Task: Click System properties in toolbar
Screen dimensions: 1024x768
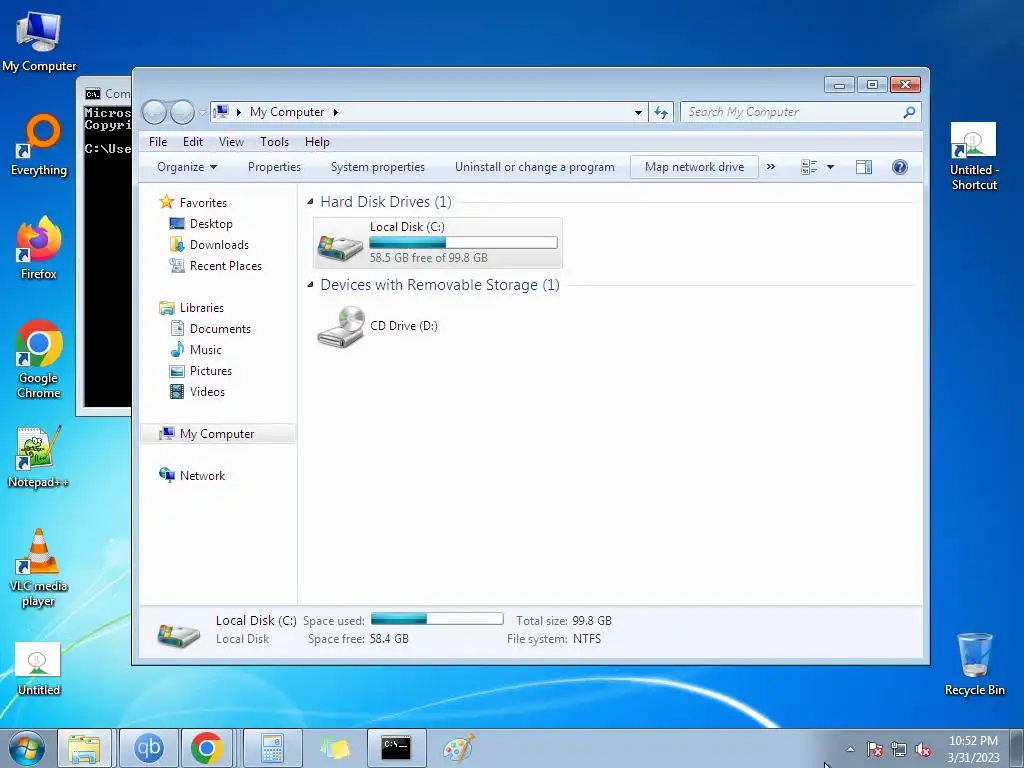Action: point(377,167)
